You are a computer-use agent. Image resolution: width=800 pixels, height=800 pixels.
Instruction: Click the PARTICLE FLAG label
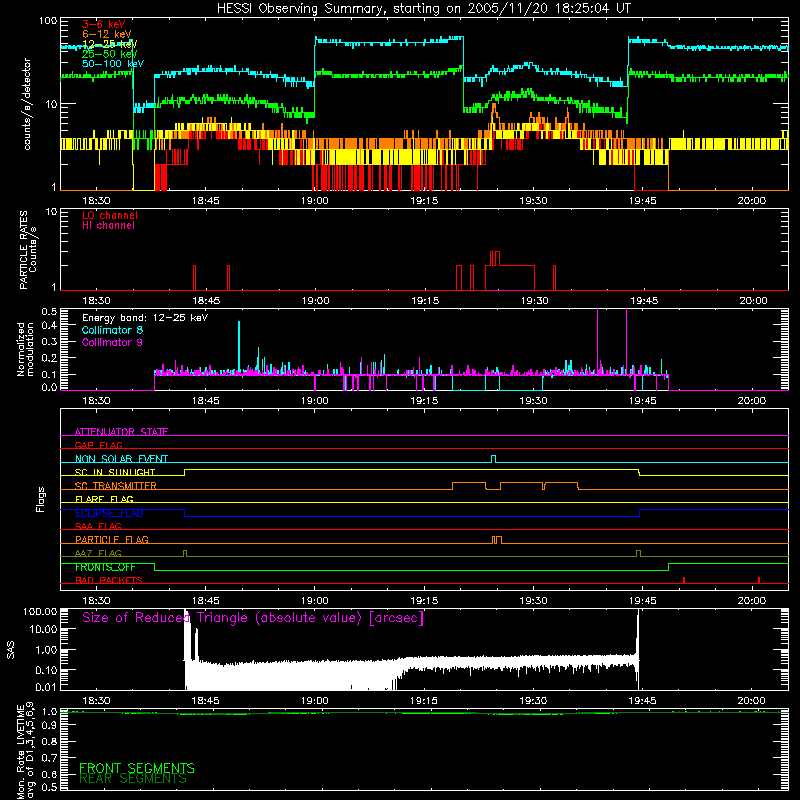click(x=112, y=539)
